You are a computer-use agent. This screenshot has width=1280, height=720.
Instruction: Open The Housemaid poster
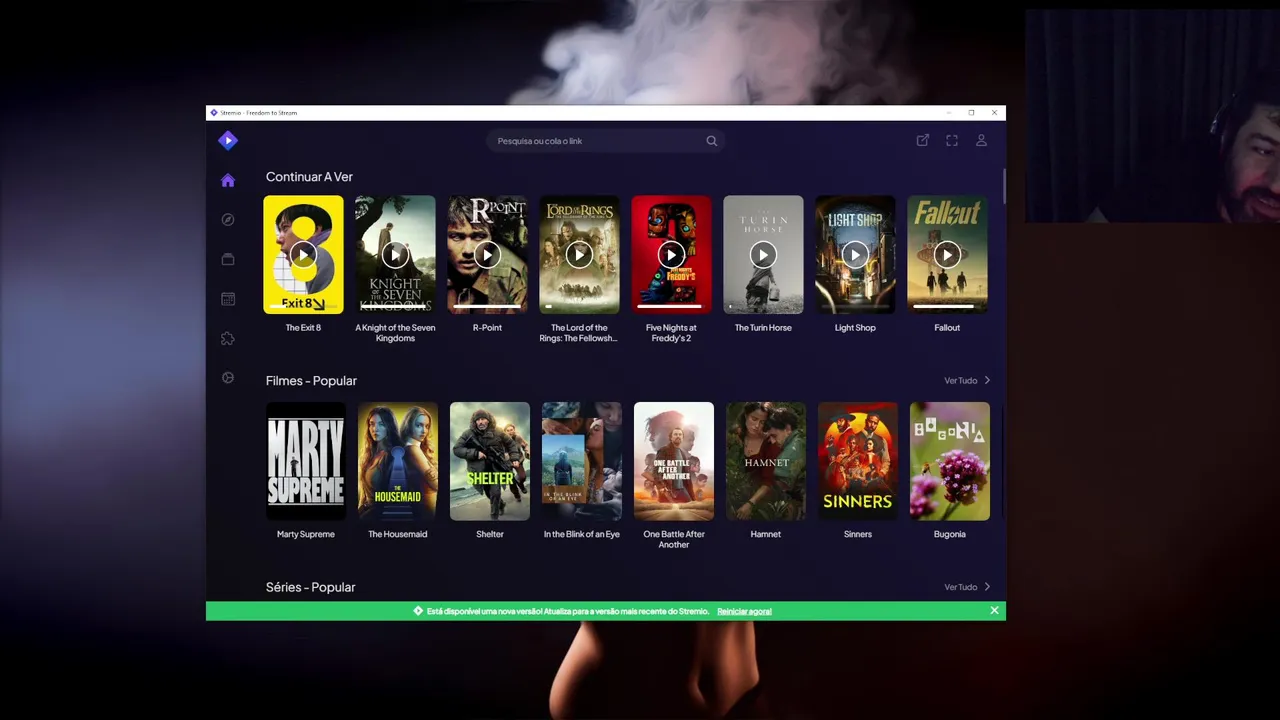398,461
